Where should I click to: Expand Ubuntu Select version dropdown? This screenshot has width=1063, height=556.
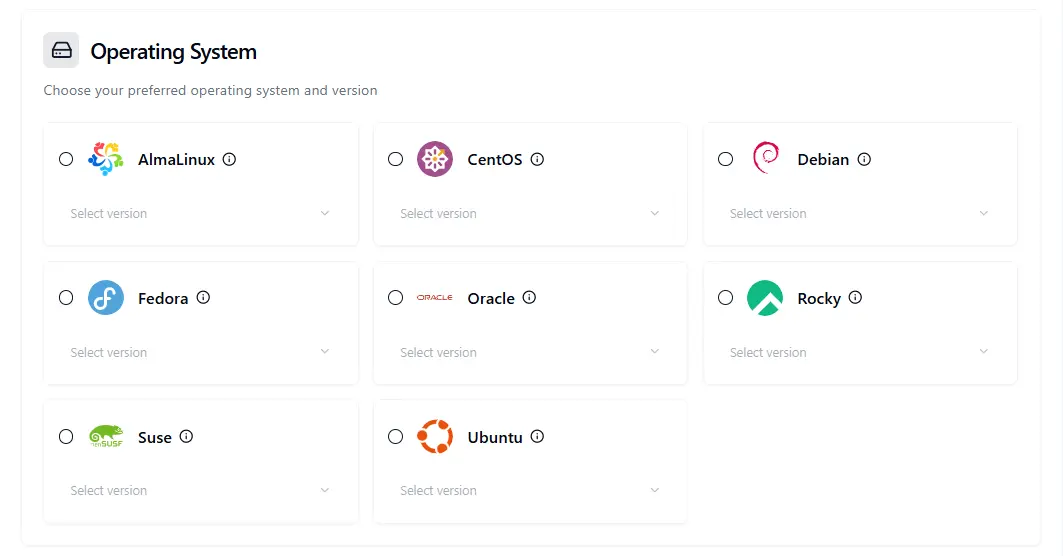[530, 490]
